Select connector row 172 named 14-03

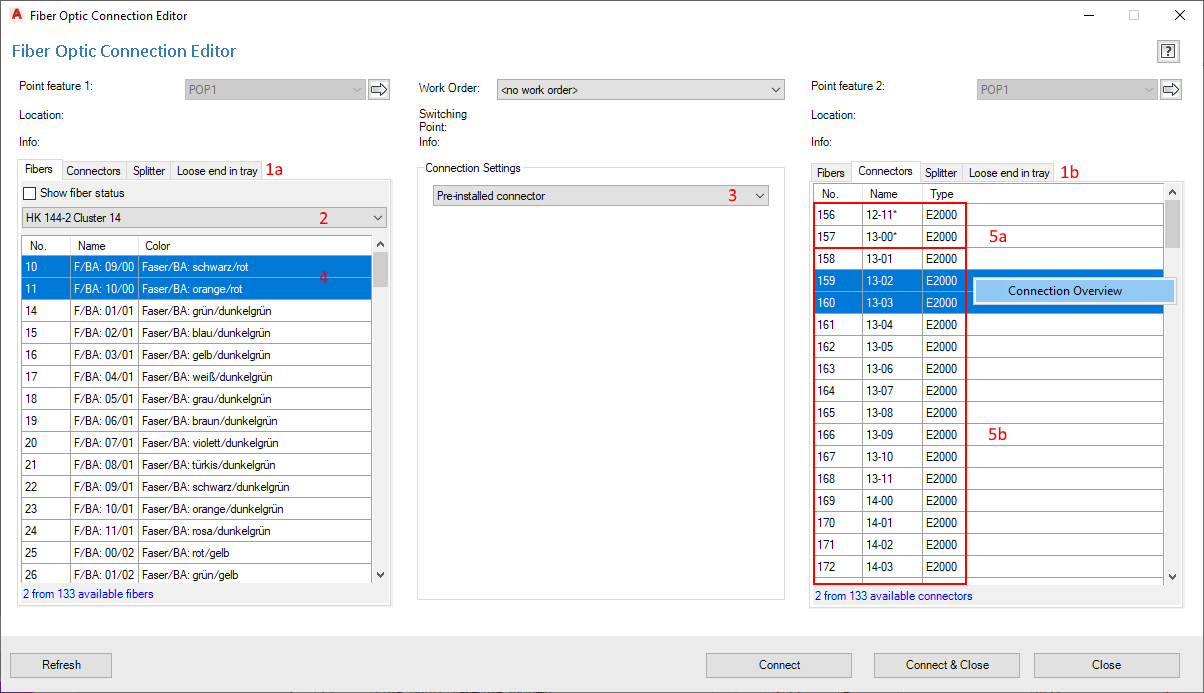(x=989, y=566)
